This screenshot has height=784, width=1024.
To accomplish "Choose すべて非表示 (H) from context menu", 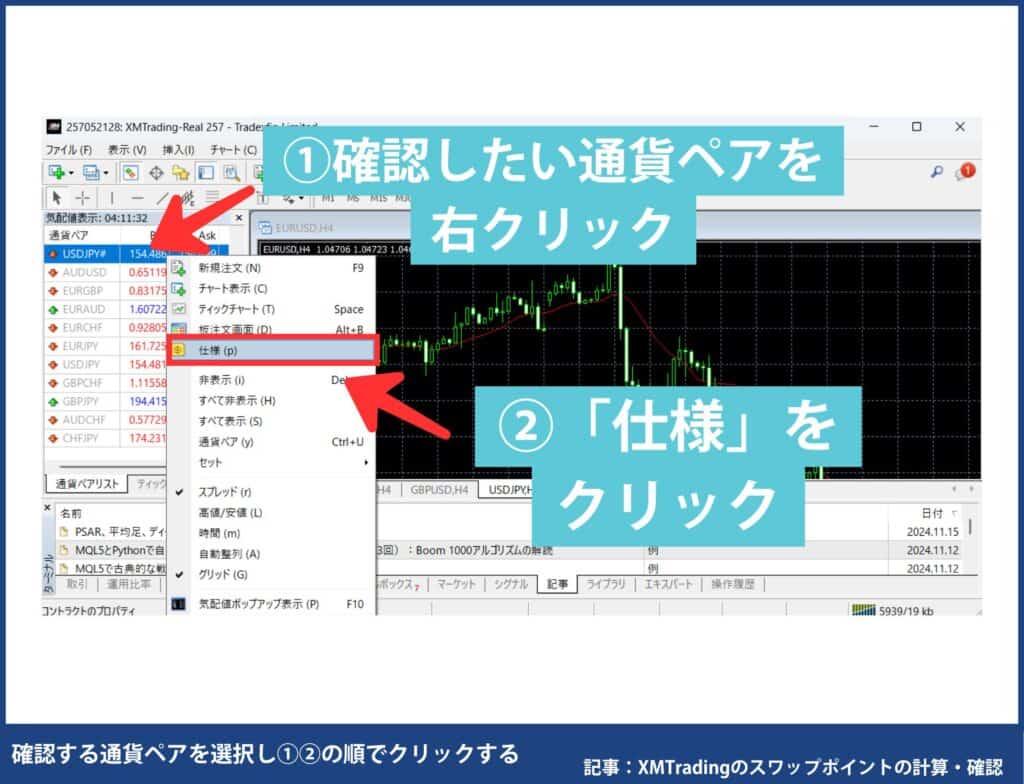I will [x=271, y=400].
